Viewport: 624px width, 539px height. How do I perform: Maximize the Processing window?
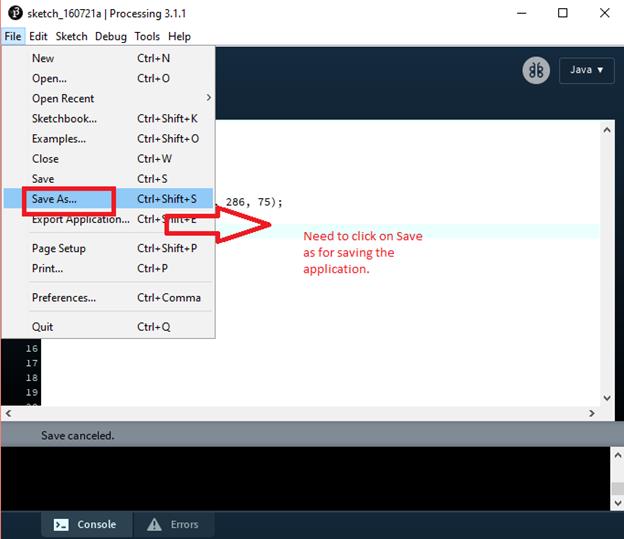click(563, 13)
